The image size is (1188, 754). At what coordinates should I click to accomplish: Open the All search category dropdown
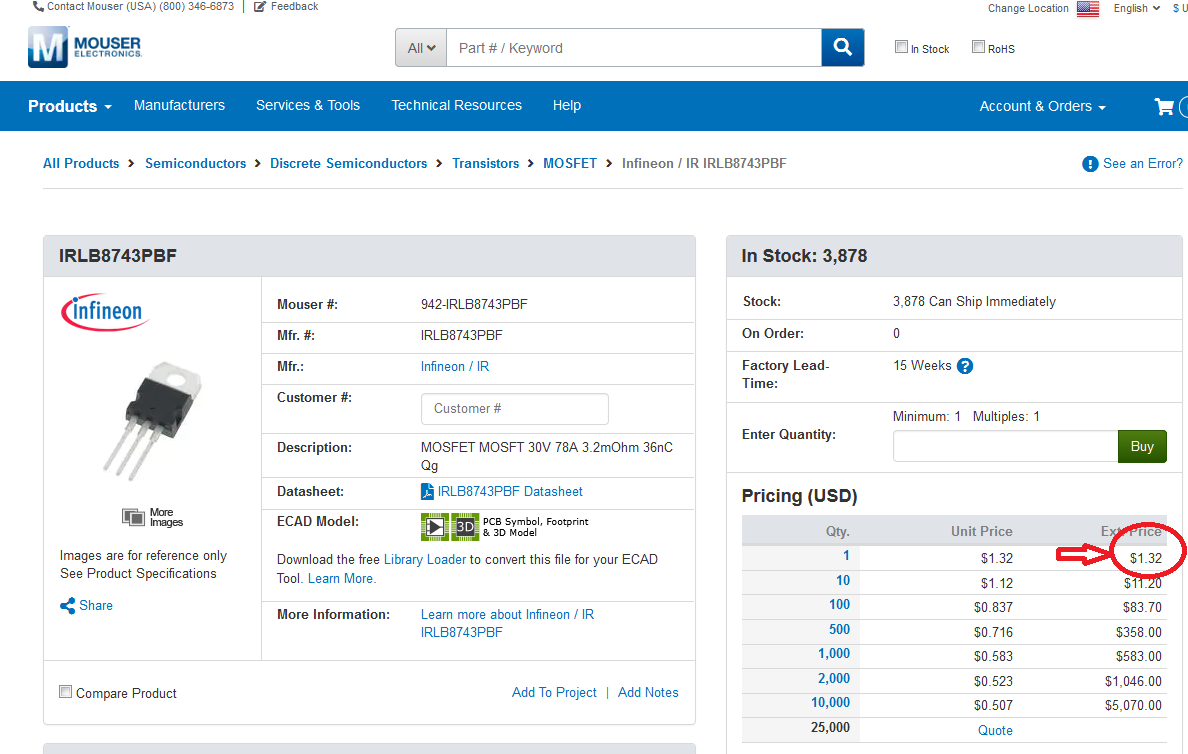tap(421, 48)
